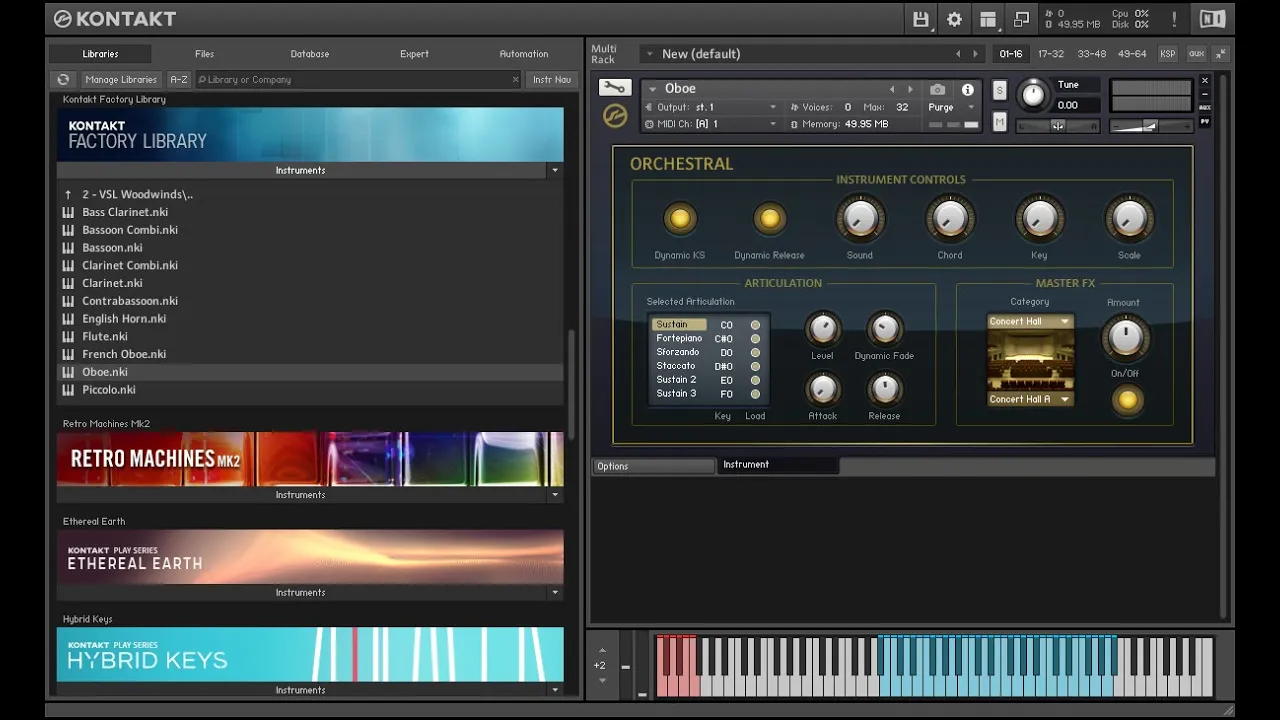Select English Horn.nki in list
This screenshot has height=720, width=1280.
[310, 318]
